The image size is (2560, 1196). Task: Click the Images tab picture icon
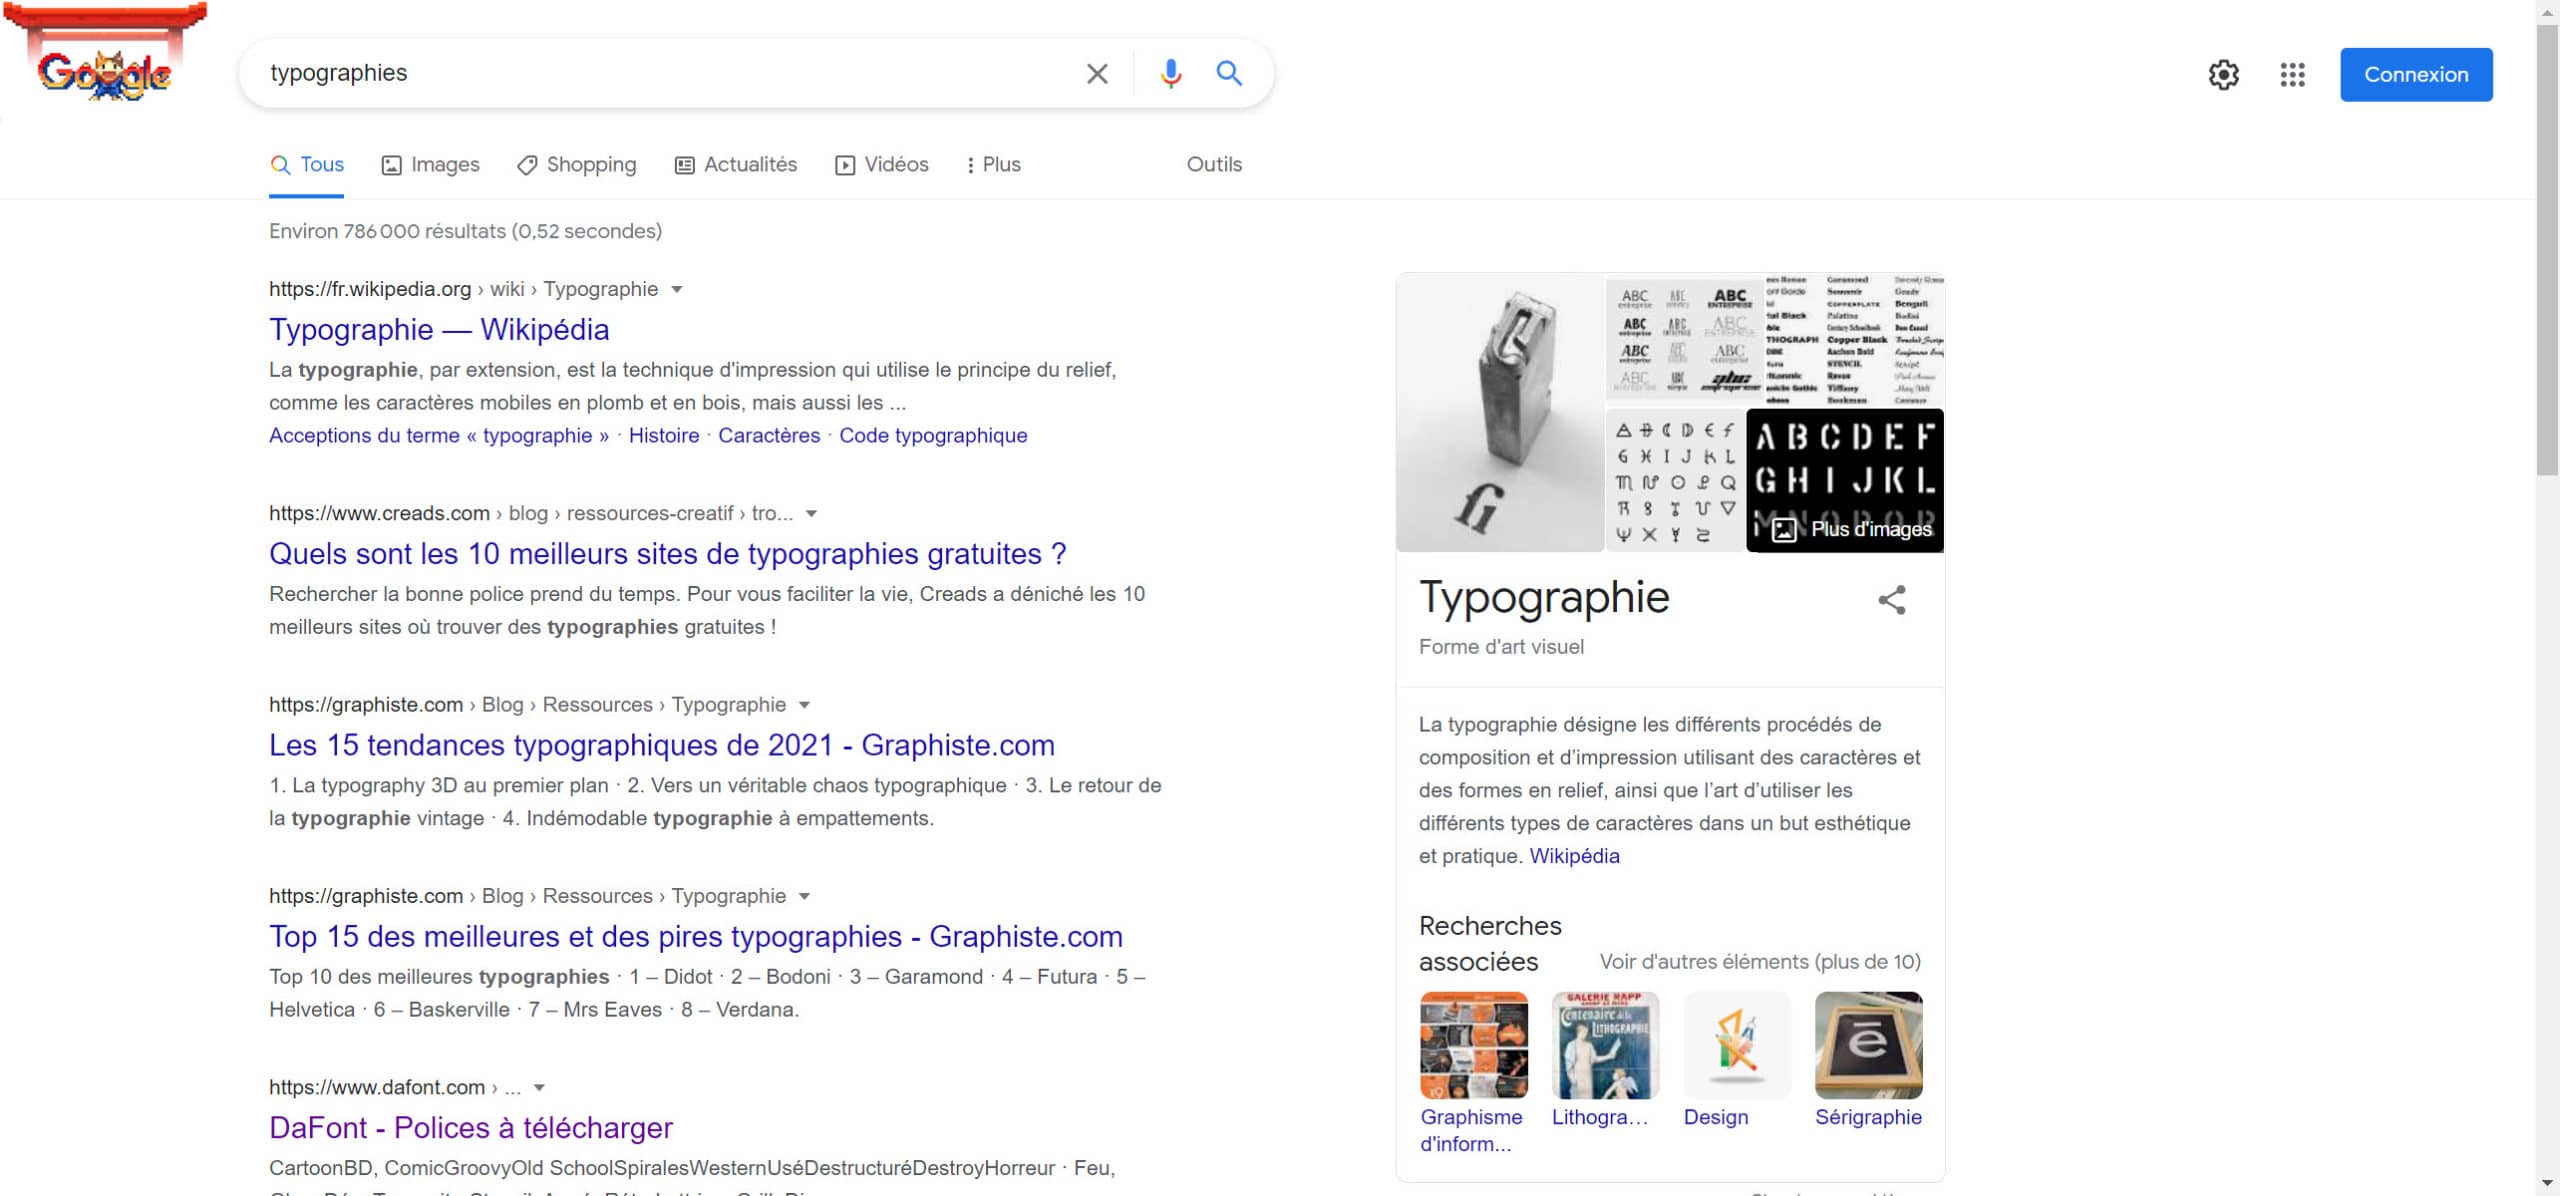pyautogui.click(x=392, y=166)
